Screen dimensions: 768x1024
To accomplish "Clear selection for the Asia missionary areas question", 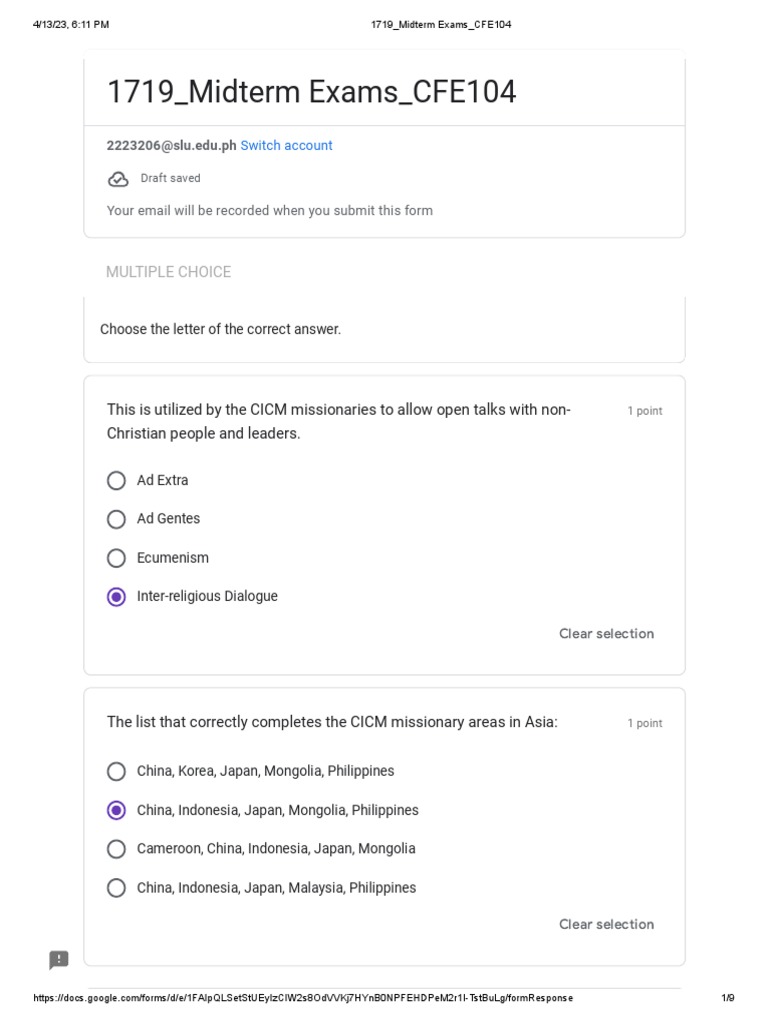I will point(606,925).
